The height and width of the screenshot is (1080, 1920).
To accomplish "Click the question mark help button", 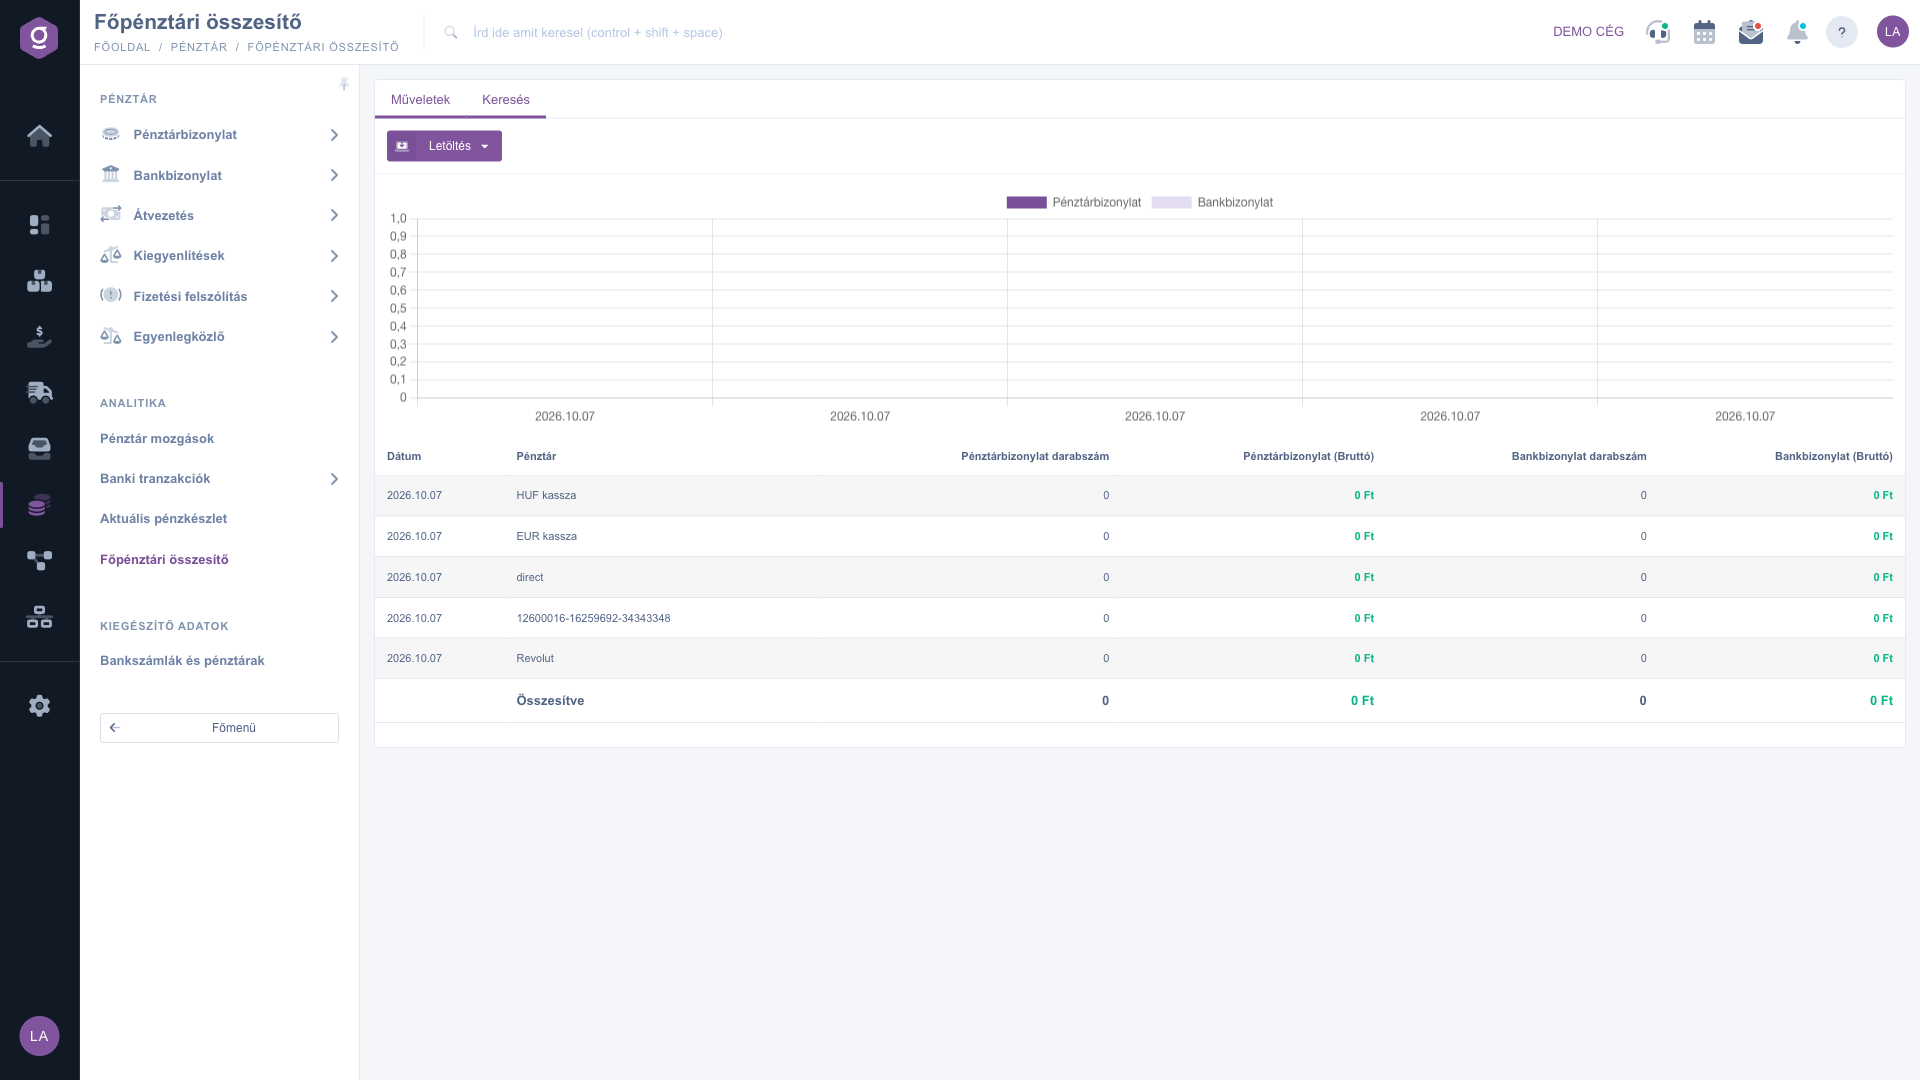I will pyautogui.click(x=1842, y=32).
